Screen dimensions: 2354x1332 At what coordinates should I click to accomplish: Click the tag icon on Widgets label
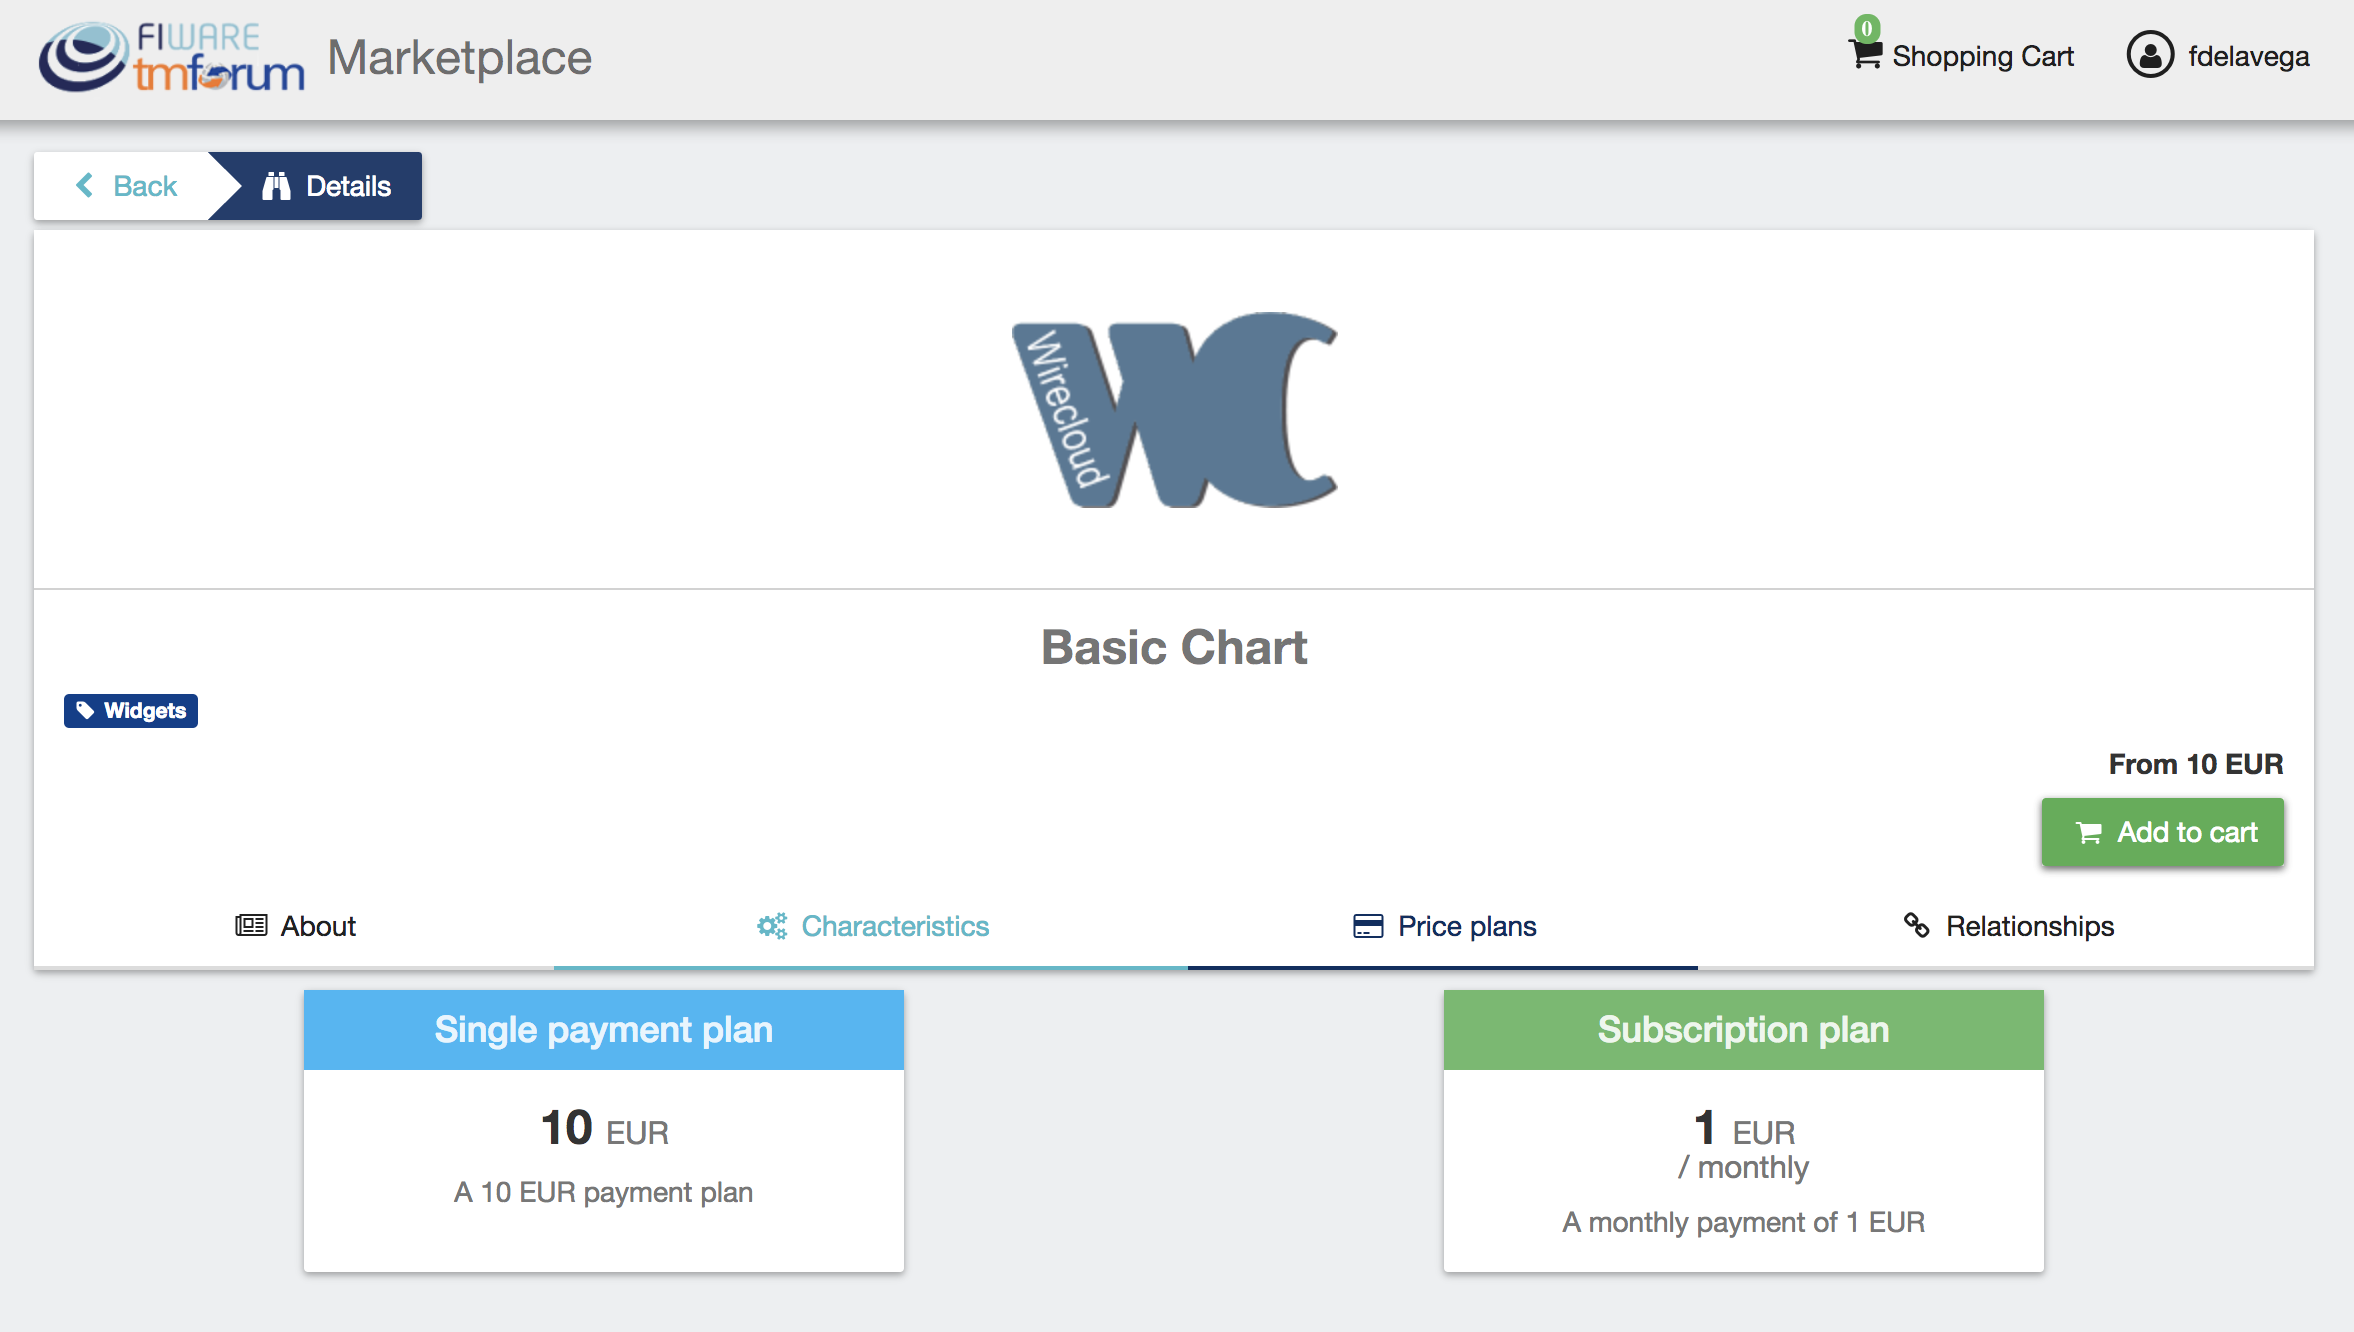[x=86, y=711]
